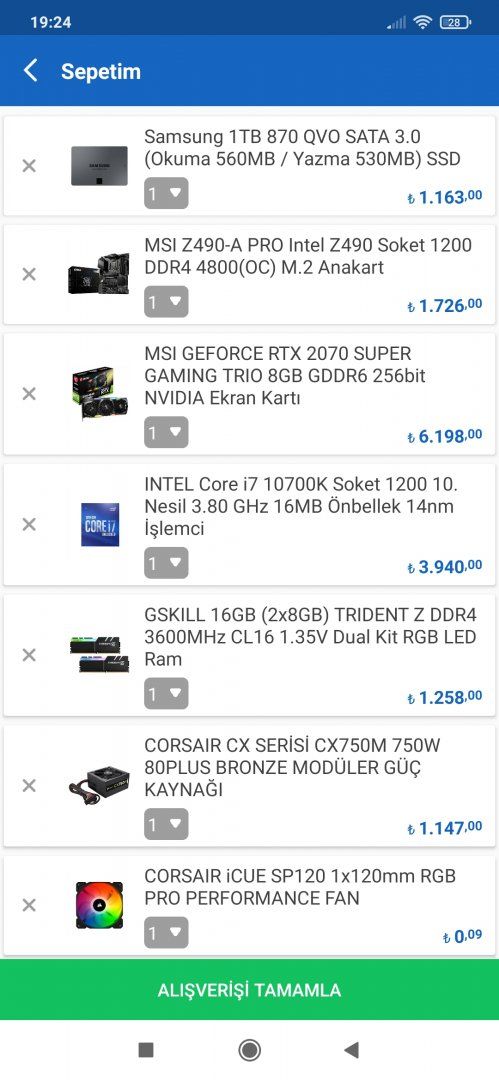Tap the ALIŞVERİŞİ TAMAMLA checkout button
The width and height of the screenshot is (499, 1080).
pyautogui.click(x=250, y=990)
